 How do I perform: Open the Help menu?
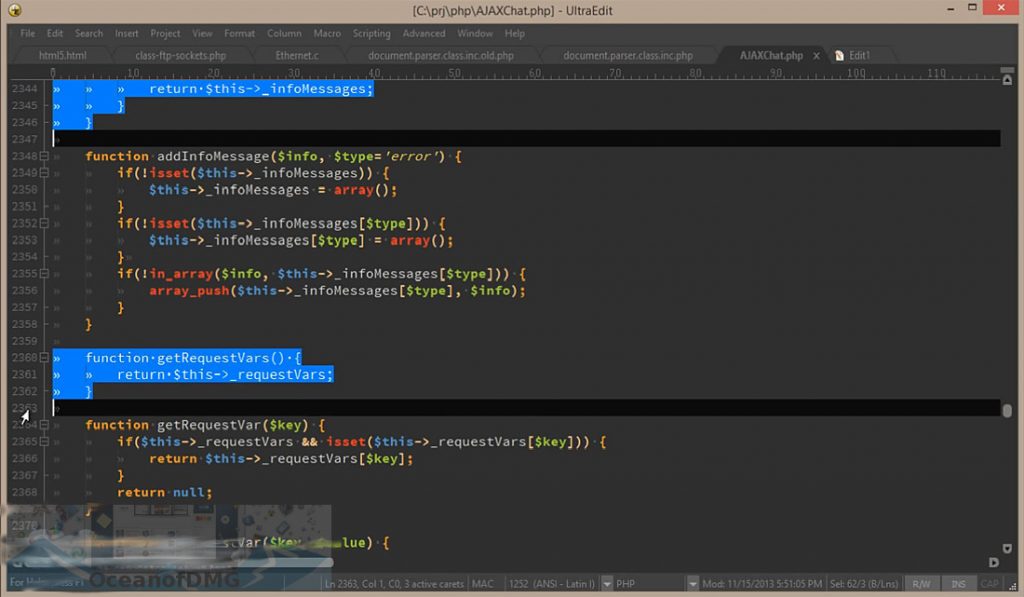(515, 33)
